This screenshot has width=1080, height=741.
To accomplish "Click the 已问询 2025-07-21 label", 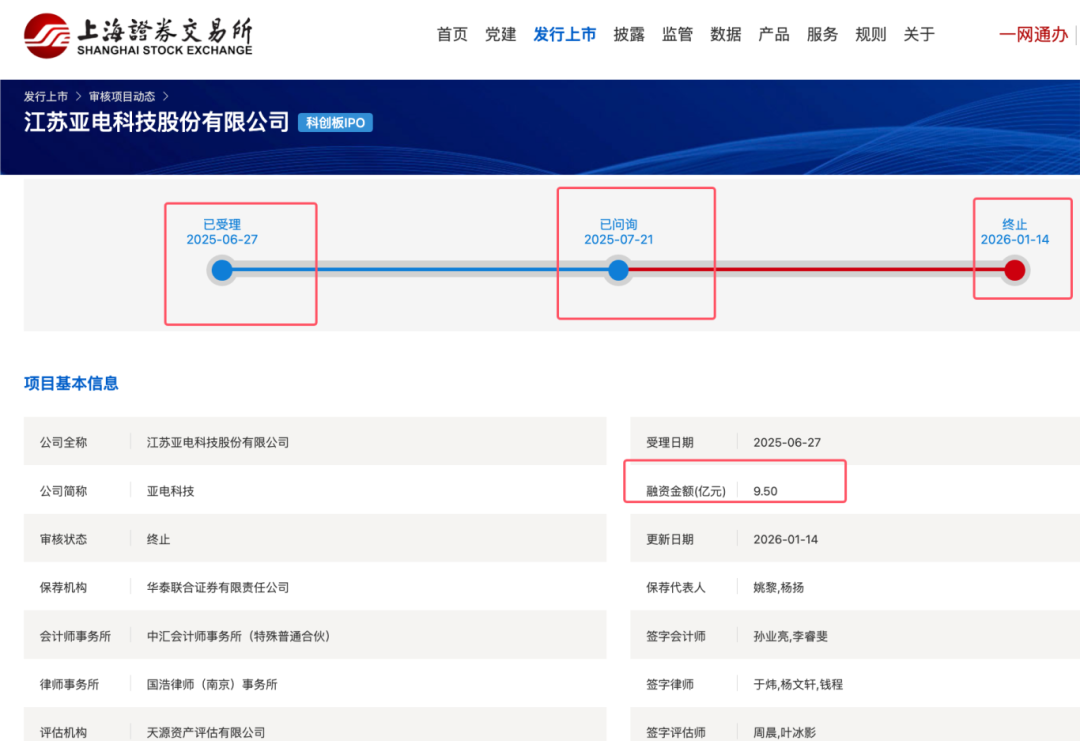I will click(x=619, y=232).
